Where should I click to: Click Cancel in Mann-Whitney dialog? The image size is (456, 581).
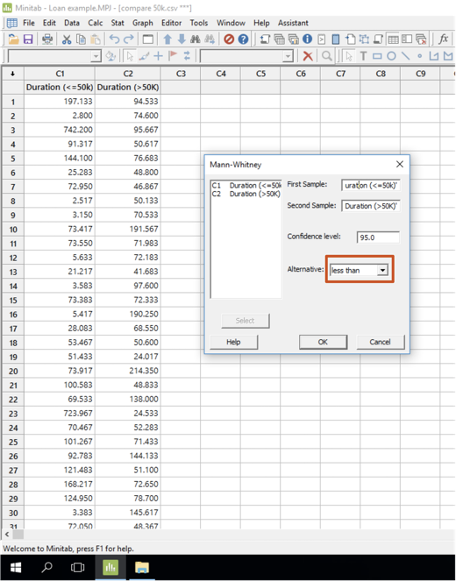(380, 342)
